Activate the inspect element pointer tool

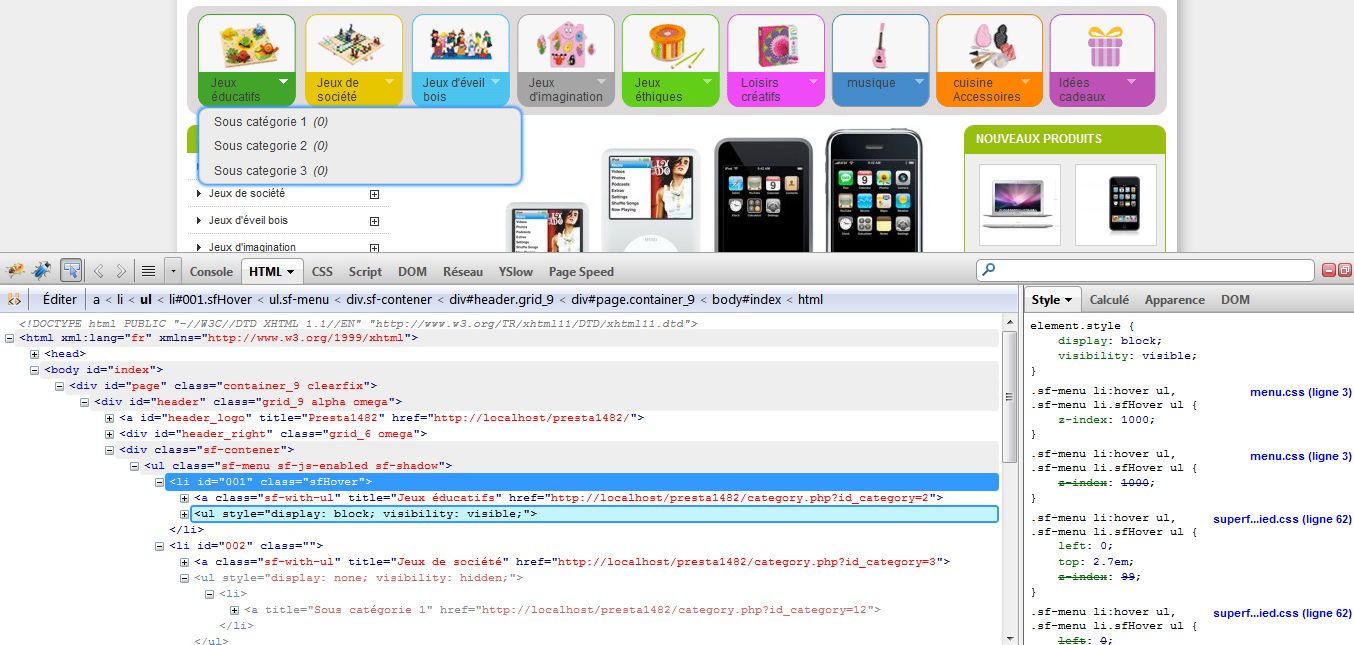coord(71,271)
